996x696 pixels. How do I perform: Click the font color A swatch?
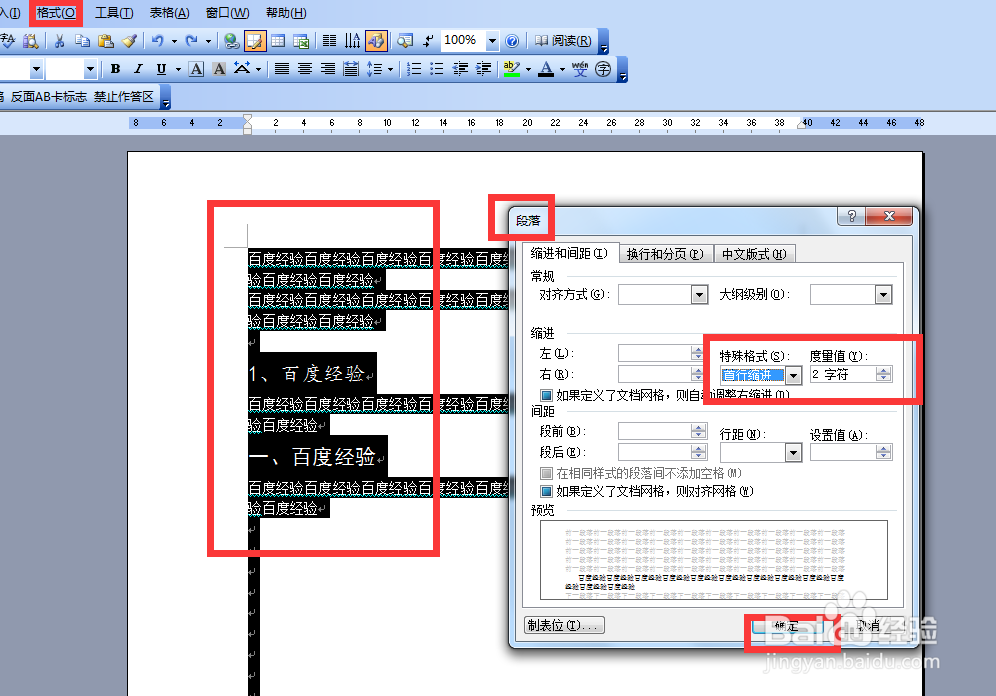click(x=546, y=69)
